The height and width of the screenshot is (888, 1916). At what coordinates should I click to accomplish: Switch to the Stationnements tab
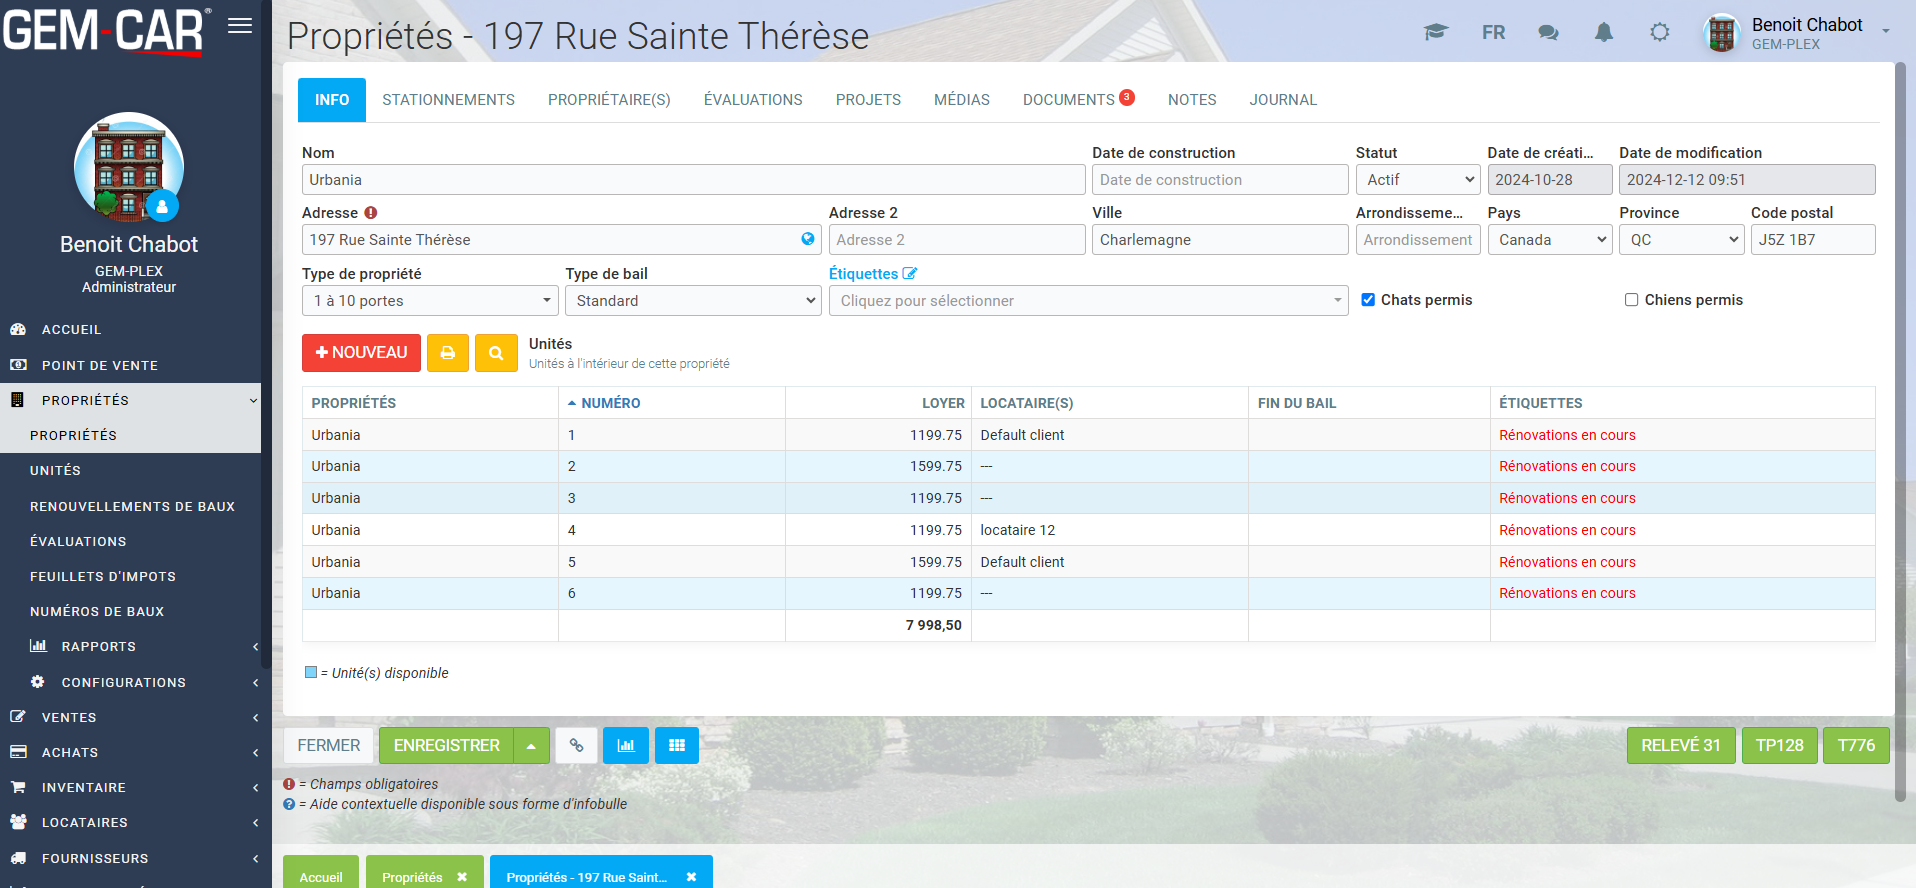pyautogui.click(x=448, y=100)
